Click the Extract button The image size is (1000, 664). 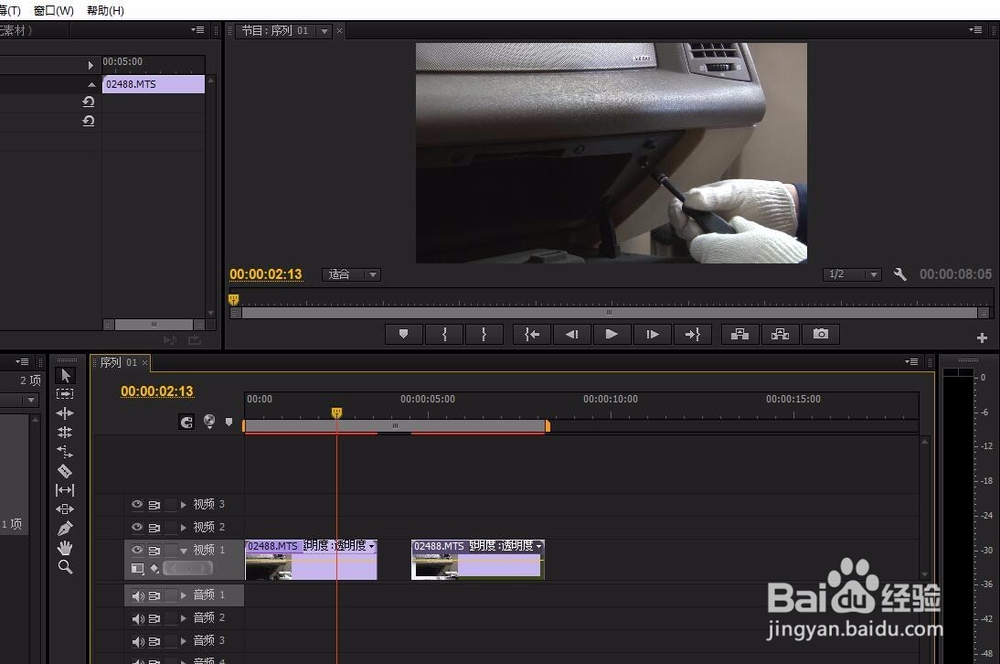pyautogui.click(x=780, y=334)
